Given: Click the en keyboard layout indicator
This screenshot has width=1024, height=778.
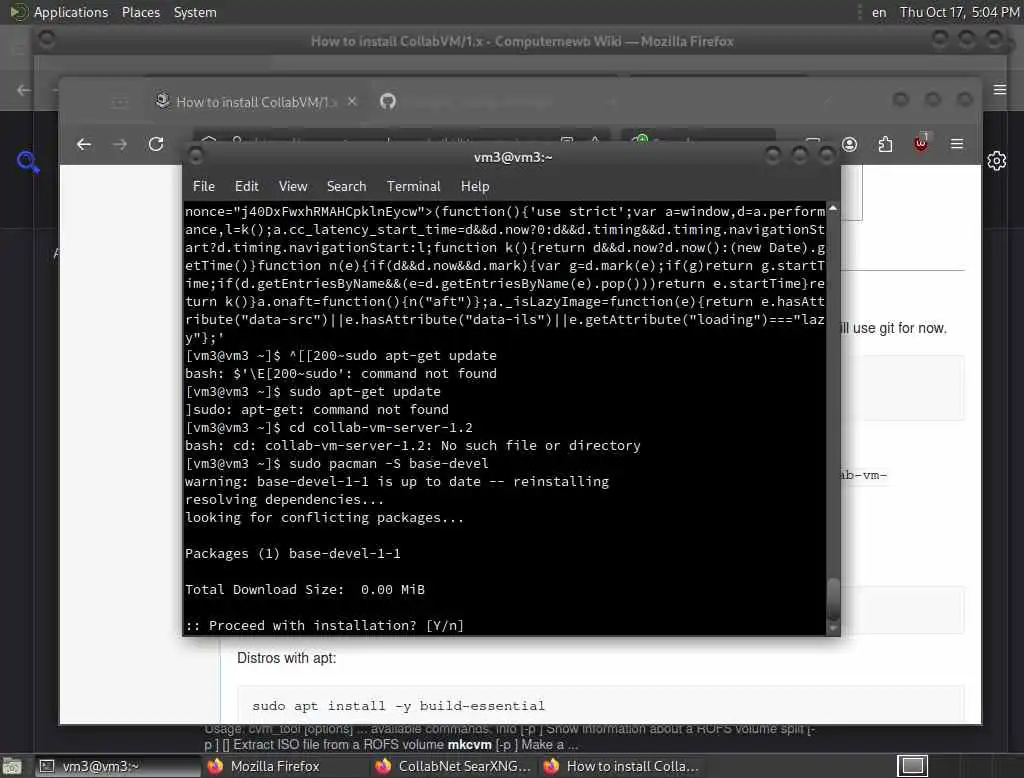Looking at the screenshot, I should point(879,12).
